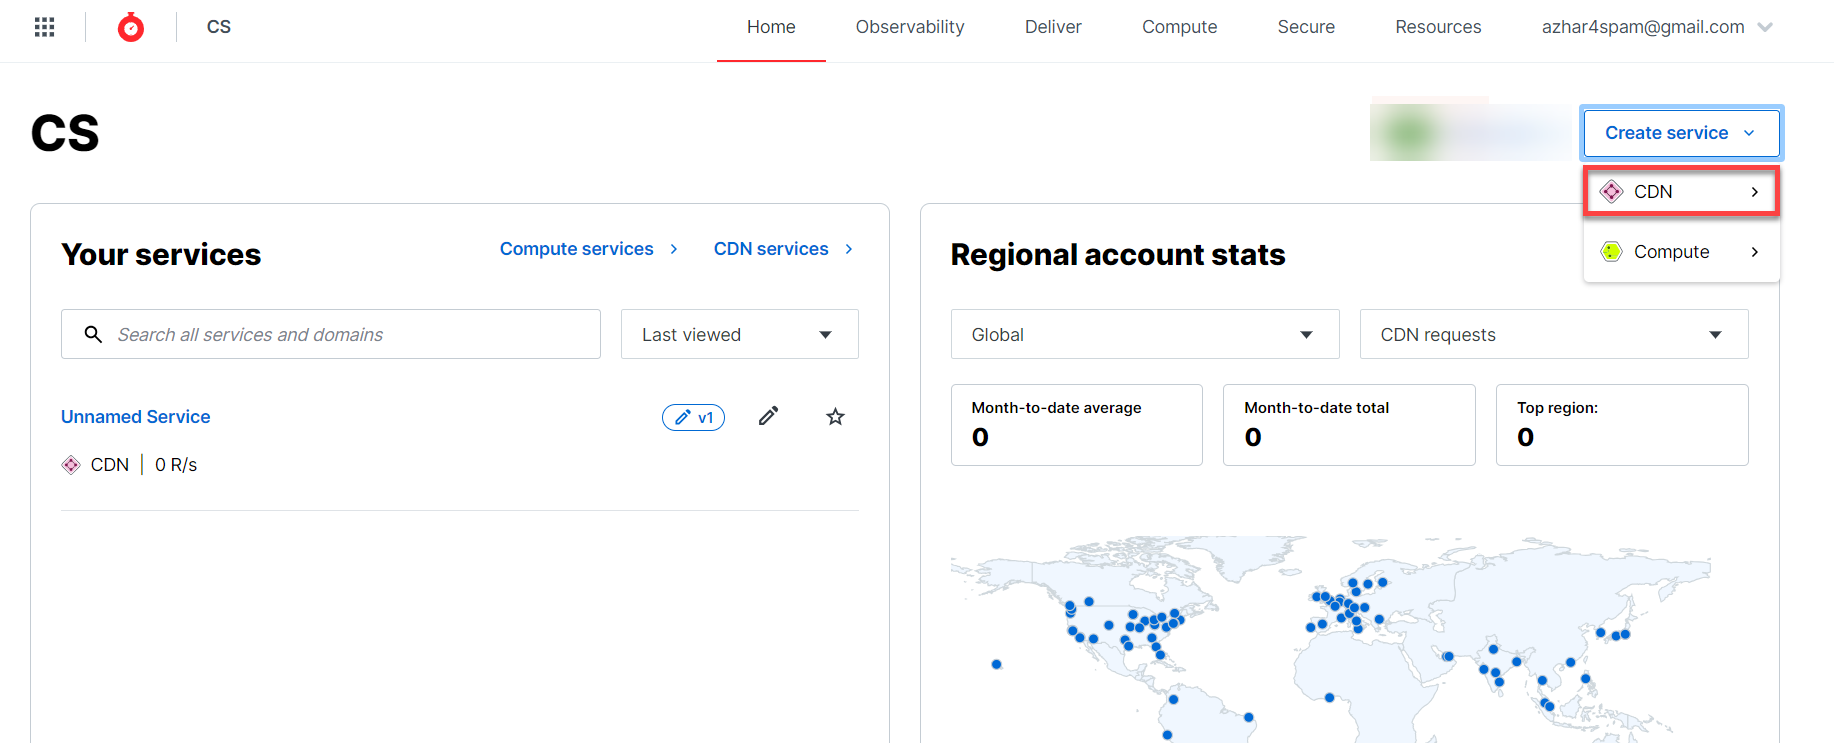Click the Fastly stopwatch logo
The width and height of the screenshot is (1834, 743).
(x=131, y=27)
